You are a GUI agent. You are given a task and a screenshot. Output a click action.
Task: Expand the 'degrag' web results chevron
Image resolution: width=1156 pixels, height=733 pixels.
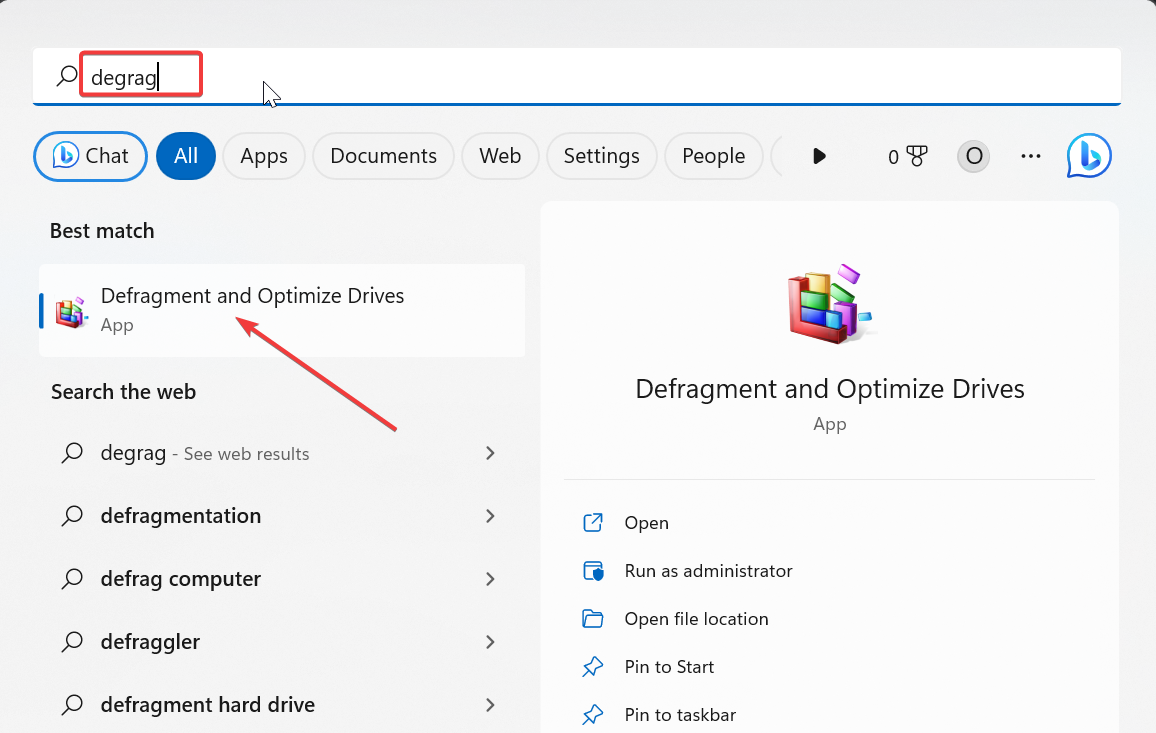tap(490, 453)
